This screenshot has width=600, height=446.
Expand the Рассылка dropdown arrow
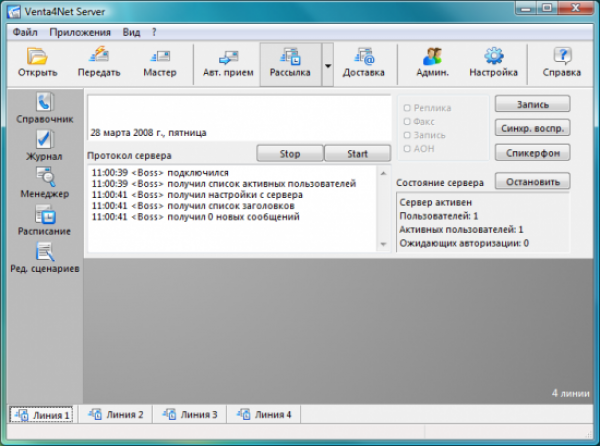tap(328, 65)
